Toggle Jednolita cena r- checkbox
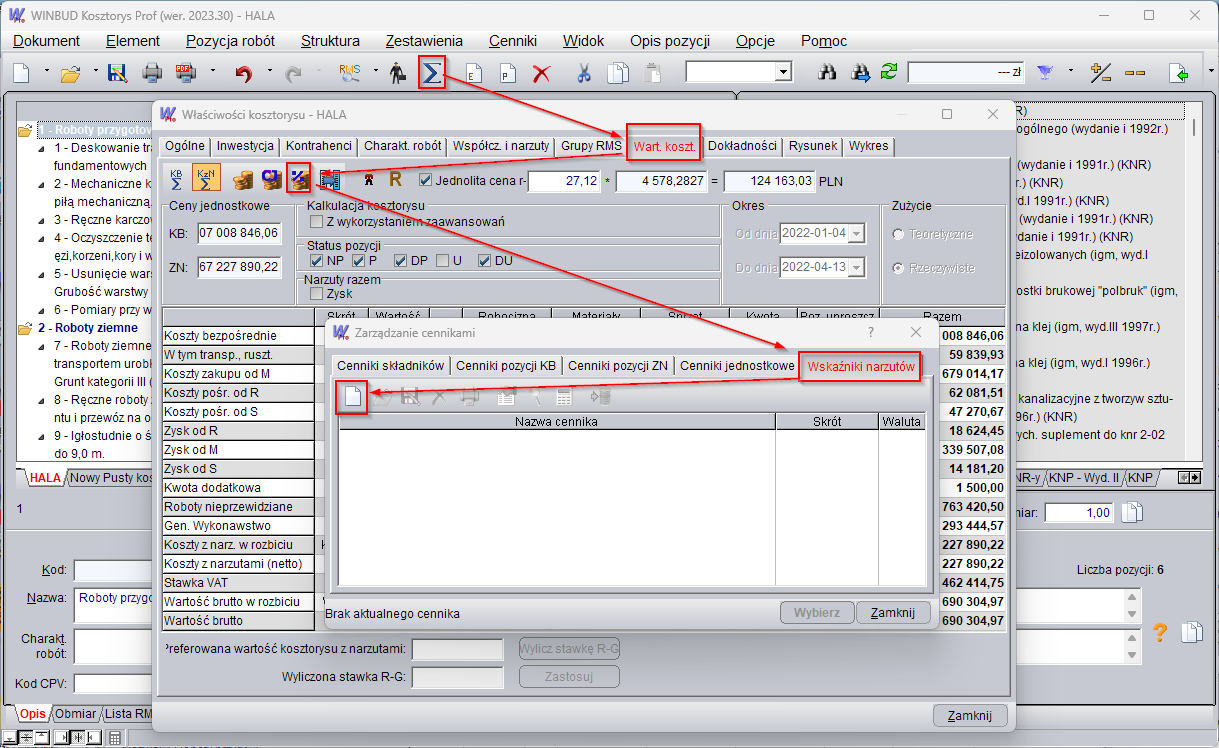This screenshot has height=748, width=1219. (x=426, y=181)
